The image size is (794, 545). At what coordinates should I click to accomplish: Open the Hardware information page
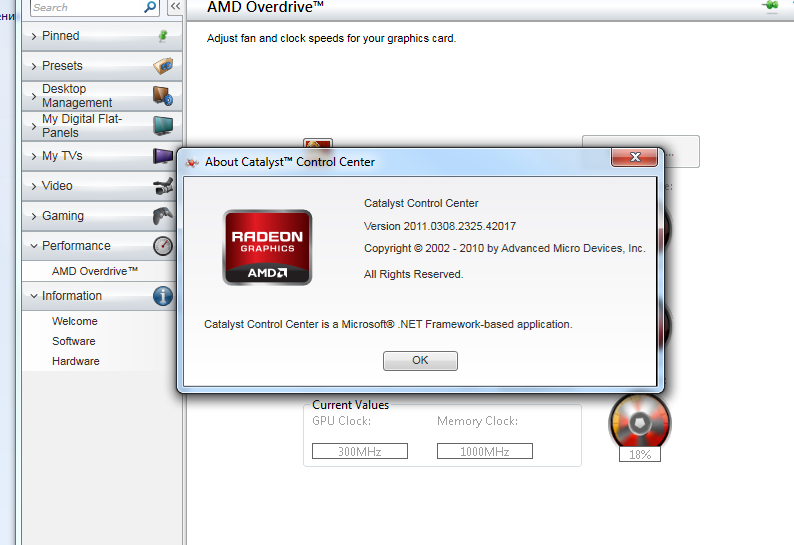point(75,361)
